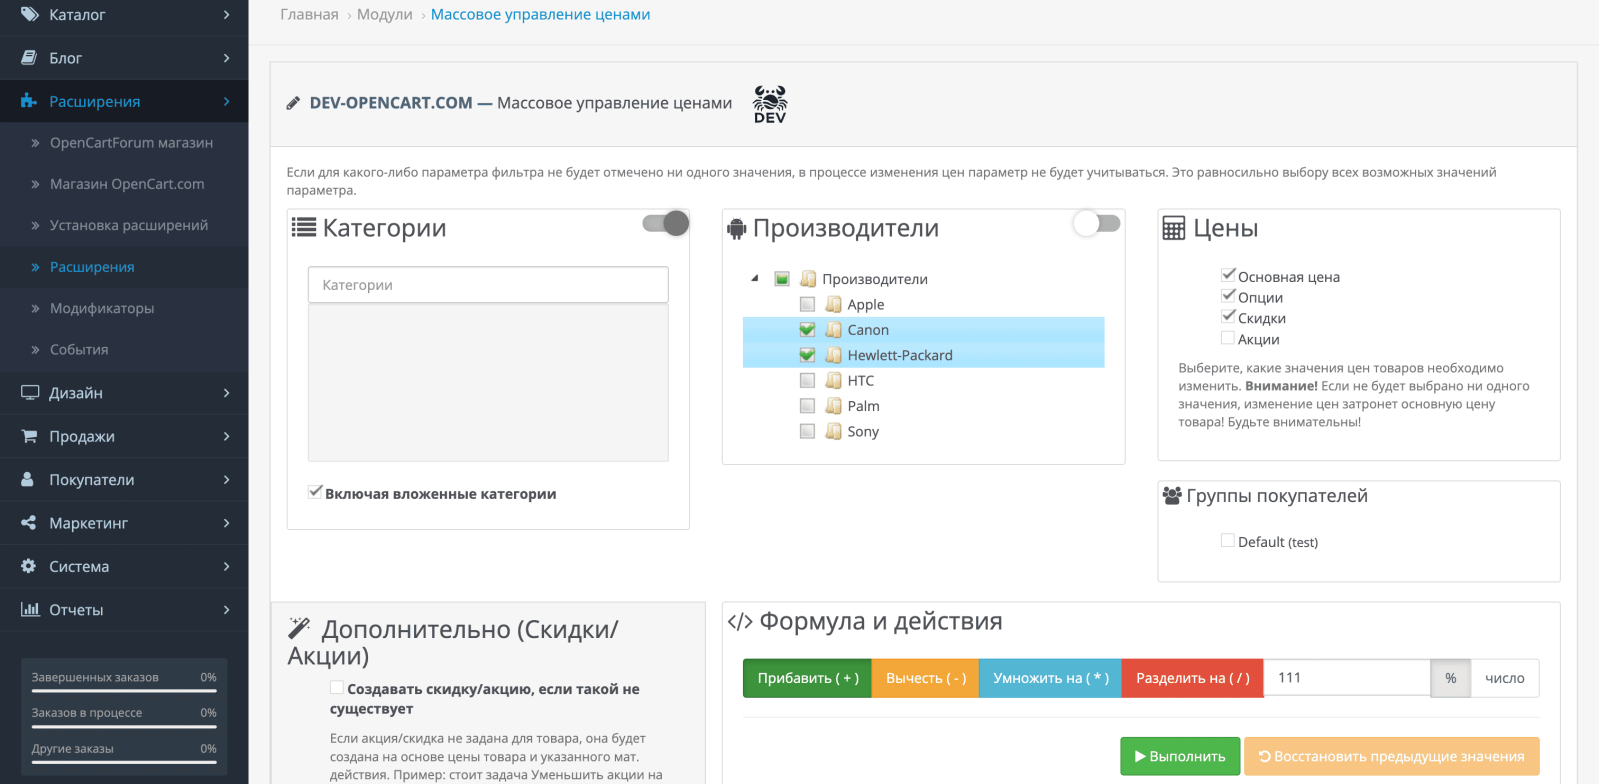The width and height of the screenshot is (1600, 784).
Task: Click the pencil icon in module header
Action: pyautogui.click(x=293, y=103)
